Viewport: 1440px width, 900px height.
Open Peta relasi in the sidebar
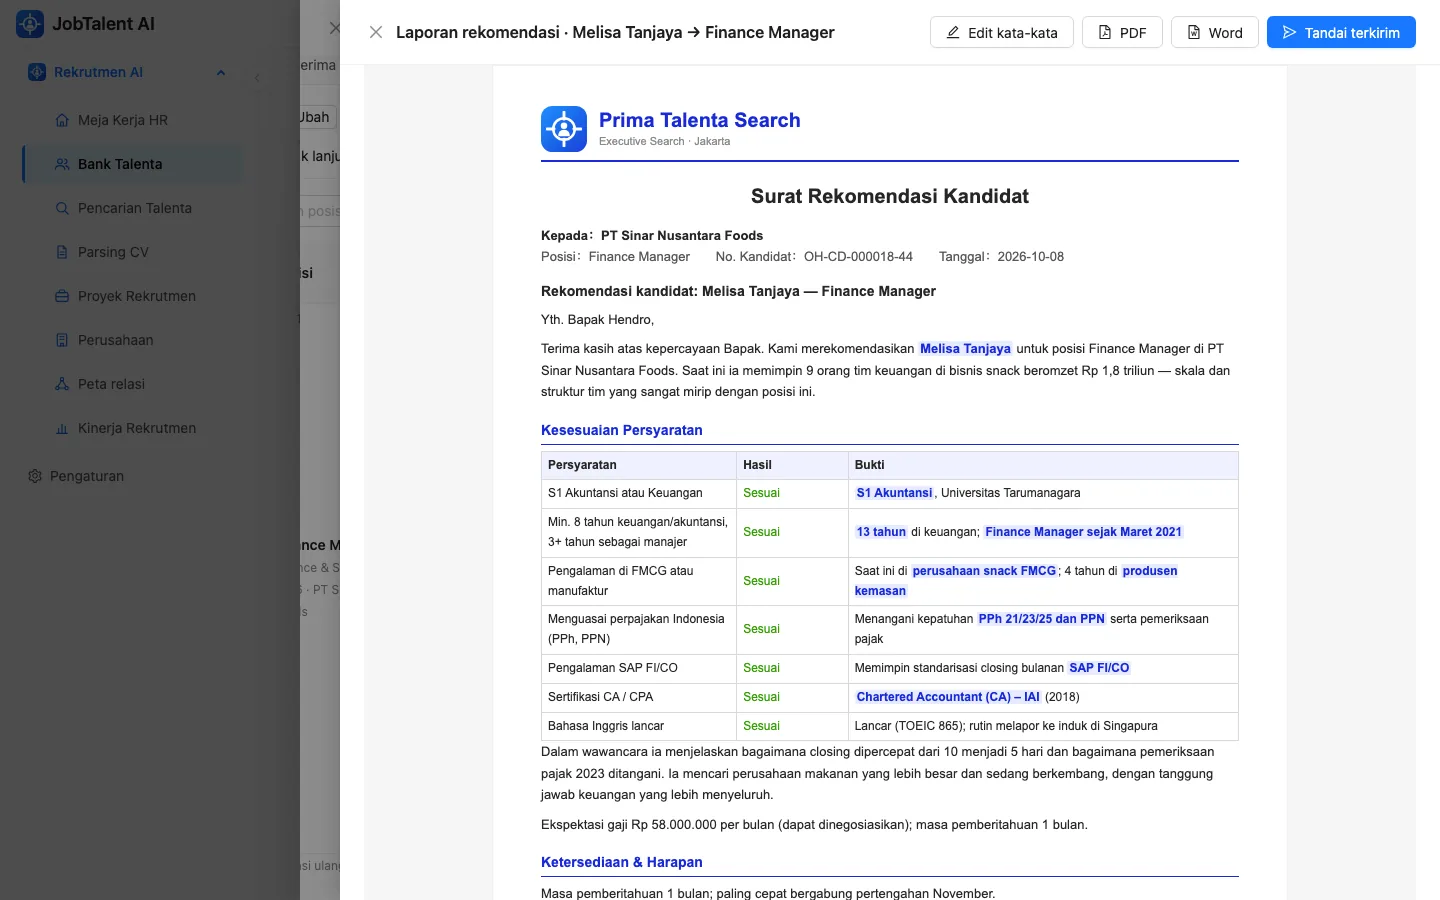point(132,384)
